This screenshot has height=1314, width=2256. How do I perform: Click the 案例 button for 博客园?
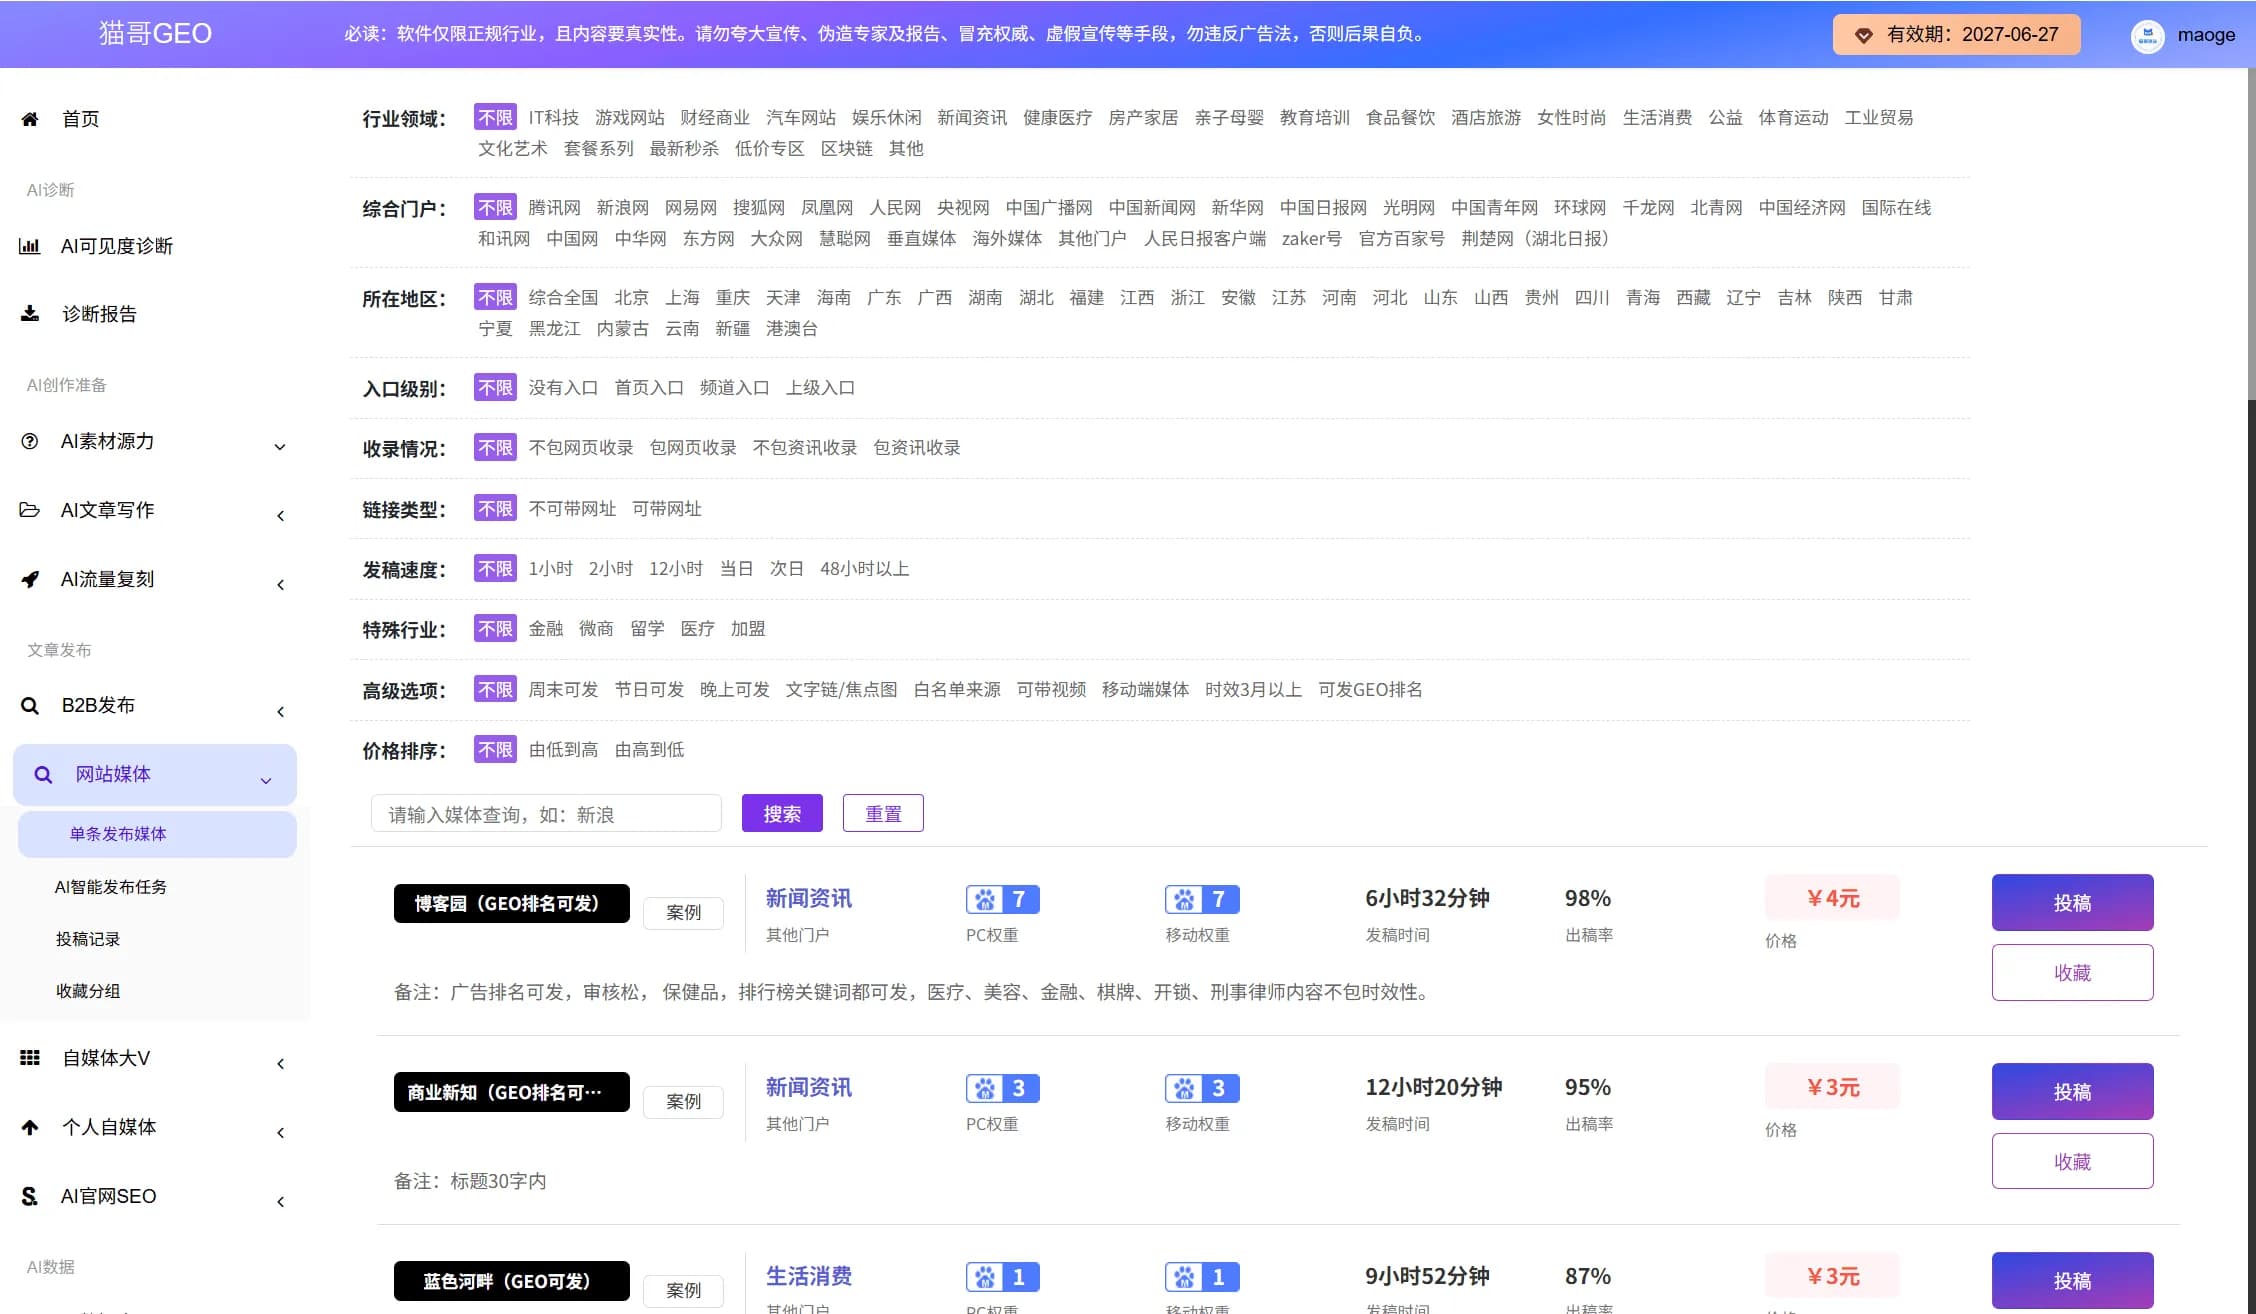click(683, 913)
